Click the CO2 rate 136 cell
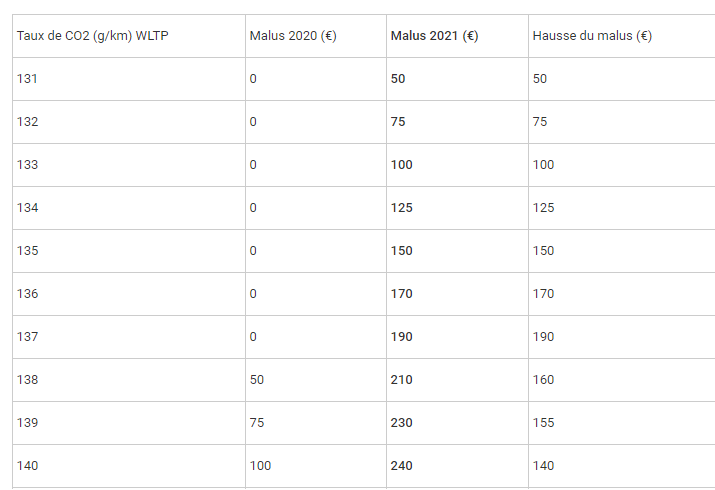 tap(27, 294)
